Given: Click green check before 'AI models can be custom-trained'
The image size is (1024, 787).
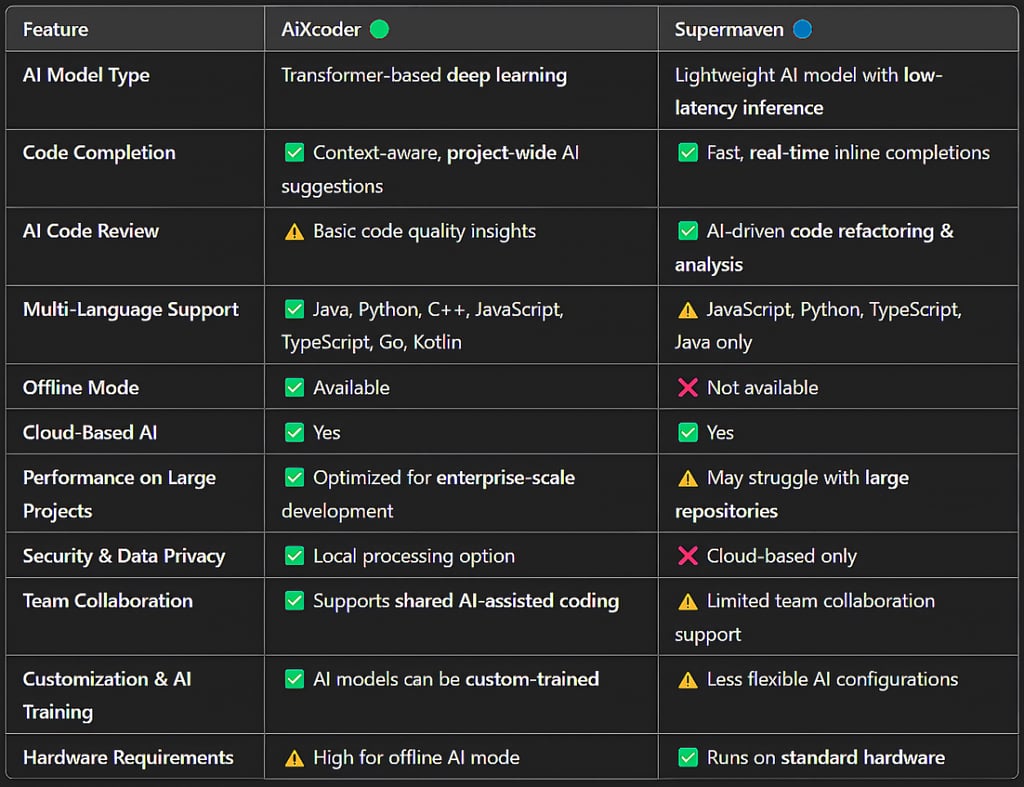Looking at the screenshot, I should tap(295, 680).
